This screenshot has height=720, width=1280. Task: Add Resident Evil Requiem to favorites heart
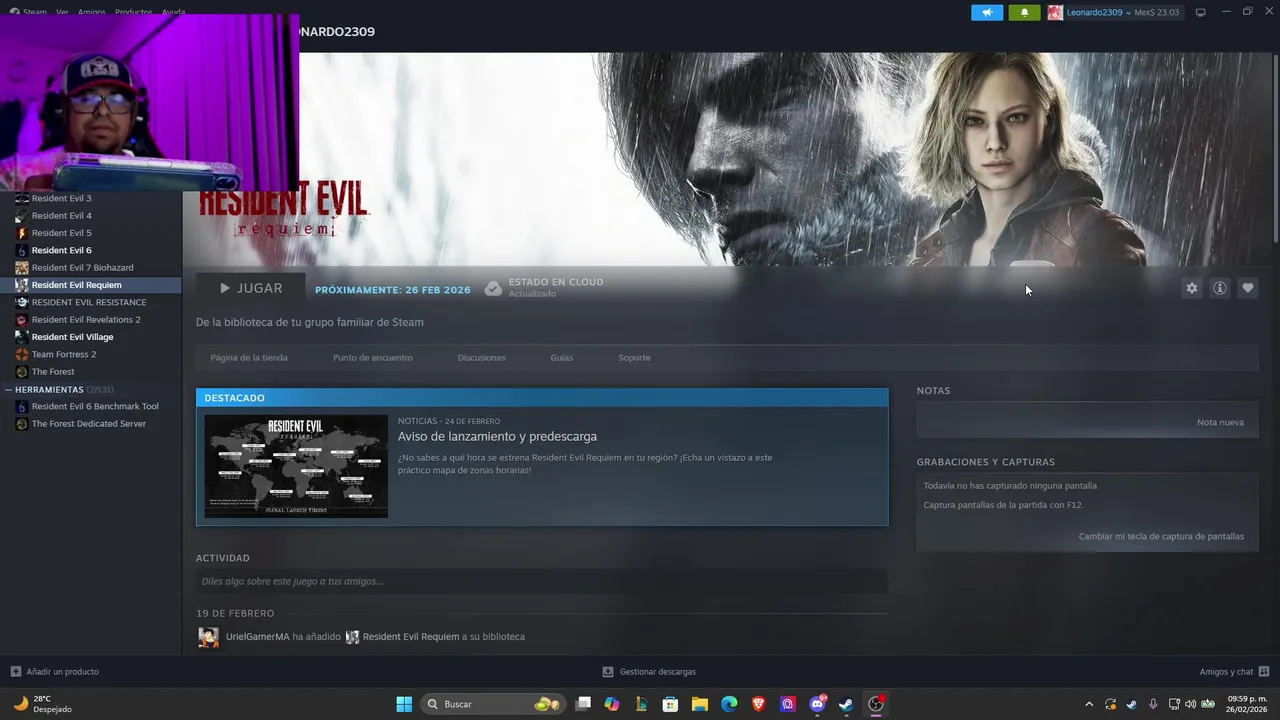click(1248, 288)
